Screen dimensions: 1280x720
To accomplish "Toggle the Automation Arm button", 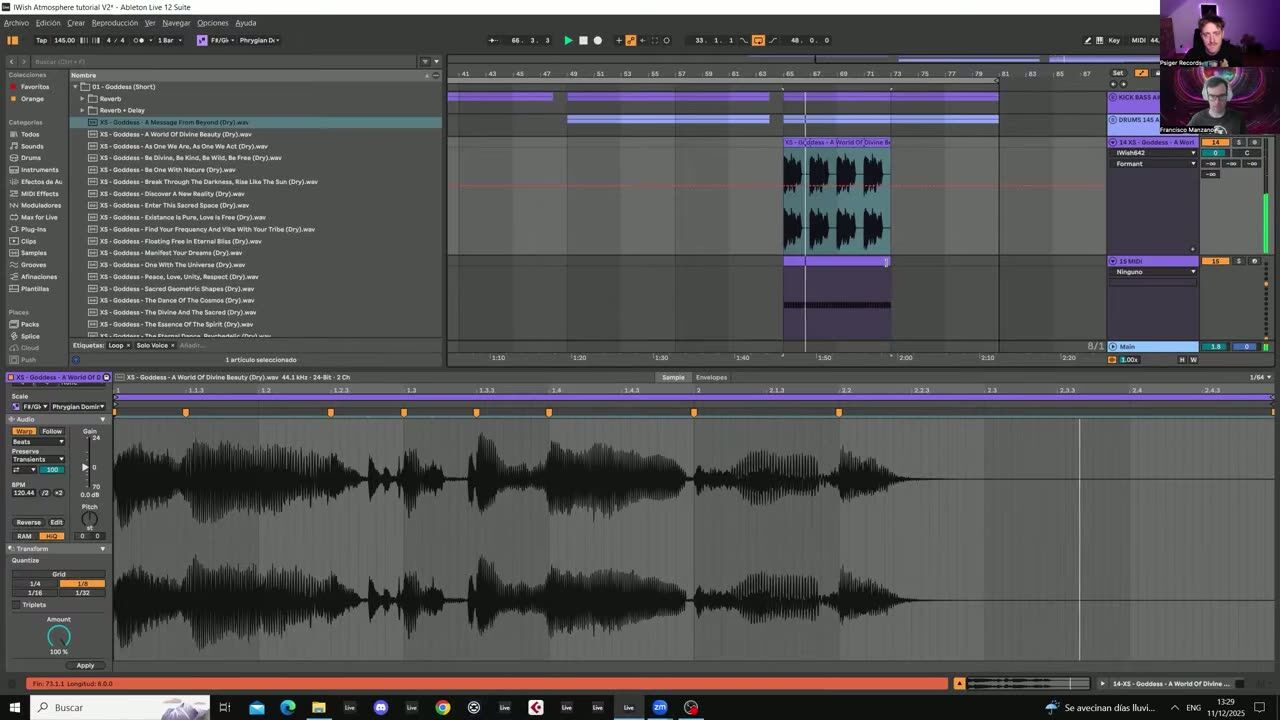I will 630,40.
